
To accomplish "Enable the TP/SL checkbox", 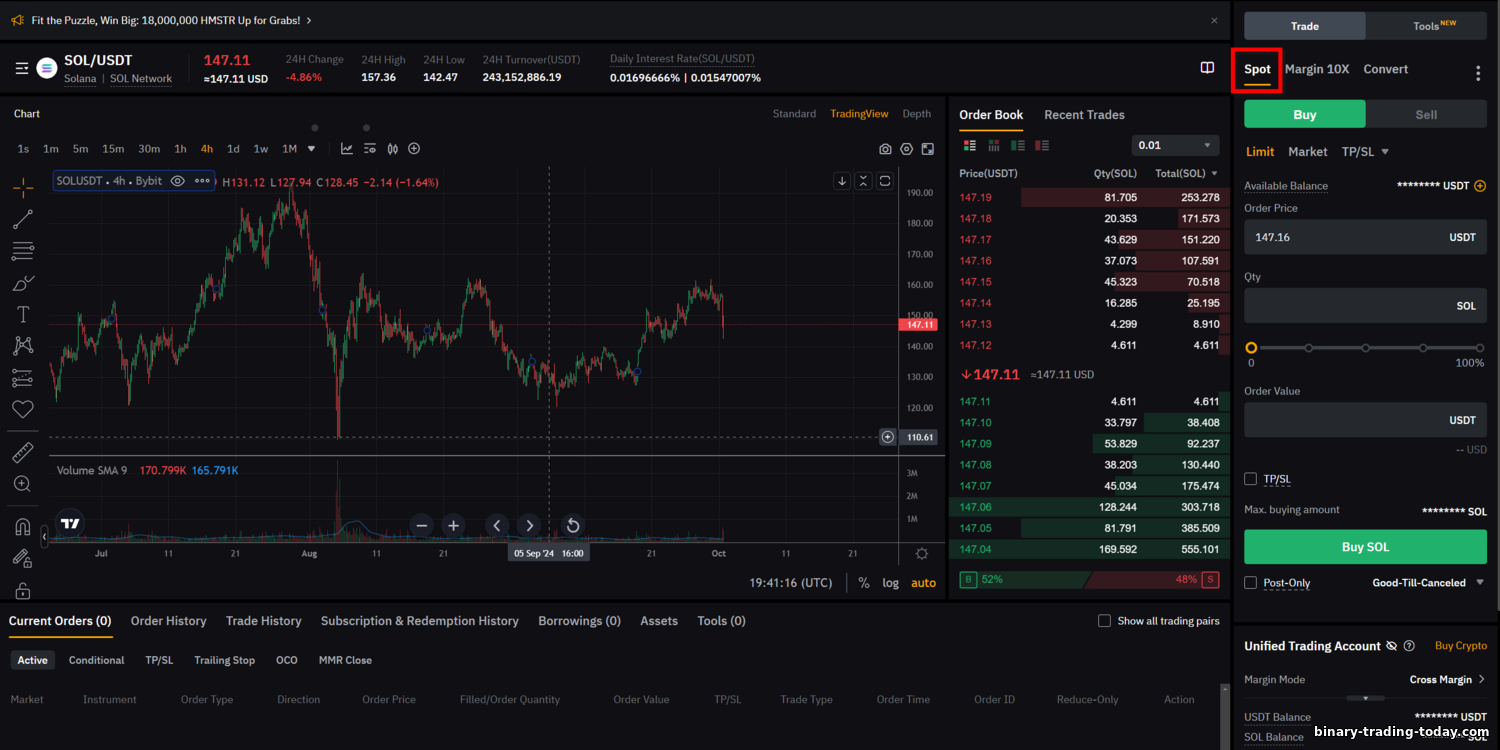I will pyautogui.click(x=1250, y=479).
